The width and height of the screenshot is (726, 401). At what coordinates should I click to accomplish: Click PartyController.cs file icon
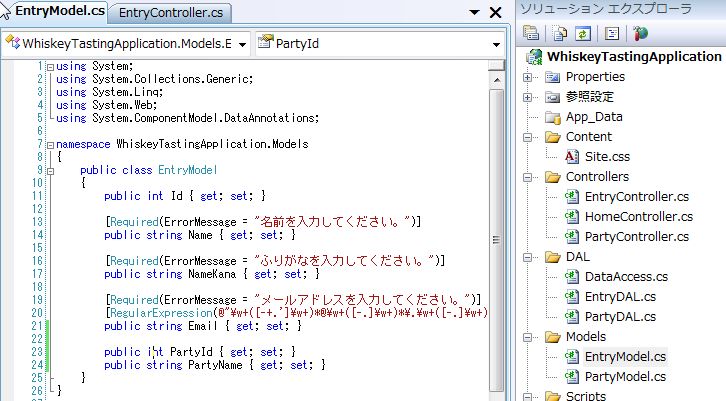click(x=572, y=237)
